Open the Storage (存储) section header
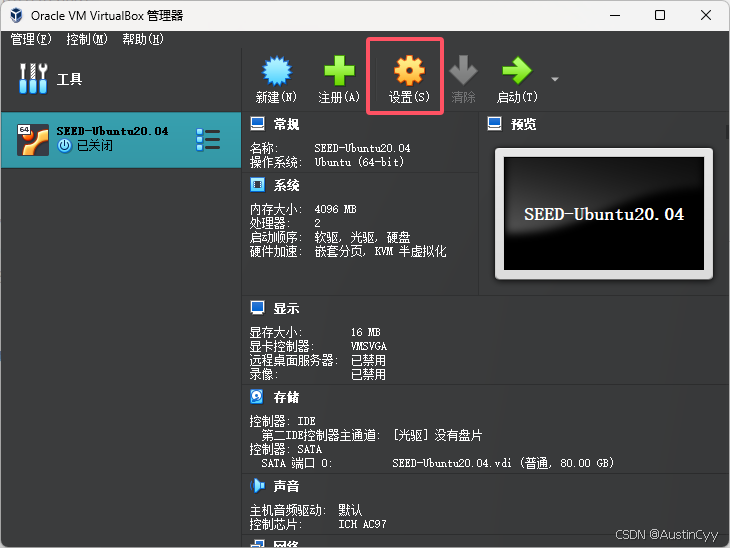The image size is (730, 548). click(286, 397)
